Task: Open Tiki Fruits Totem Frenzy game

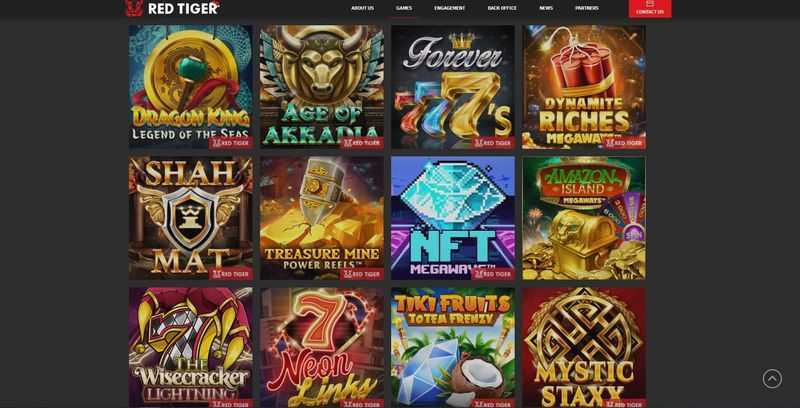Action: click(x=453, y=347)
